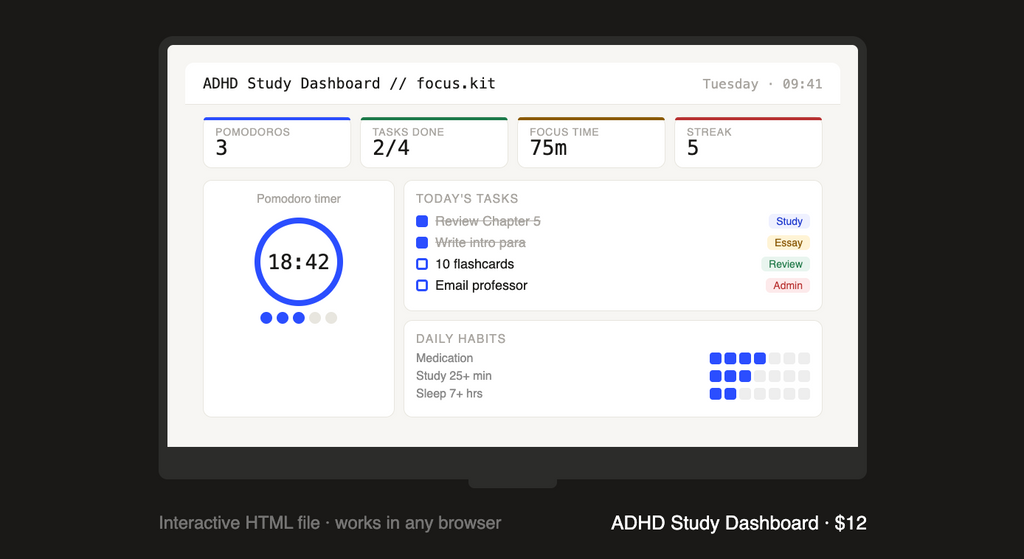Viewport: 1024px width, 559px height.
Task: Toggle Study 25+ min last day square
Action: coord(804,376)
